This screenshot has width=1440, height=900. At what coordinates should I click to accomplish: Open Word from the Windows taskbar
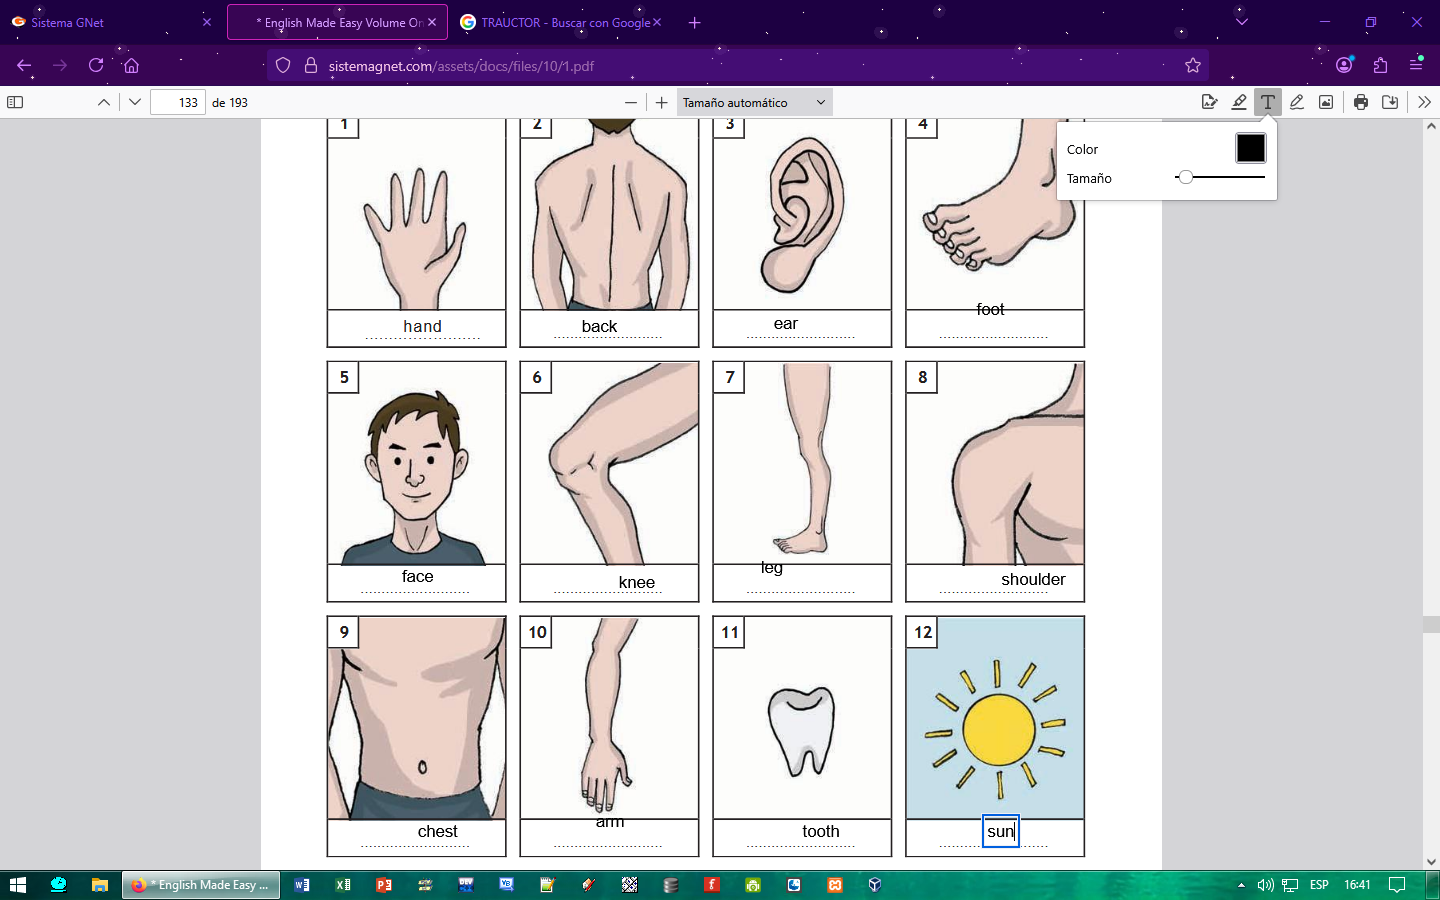pos(302,885)
